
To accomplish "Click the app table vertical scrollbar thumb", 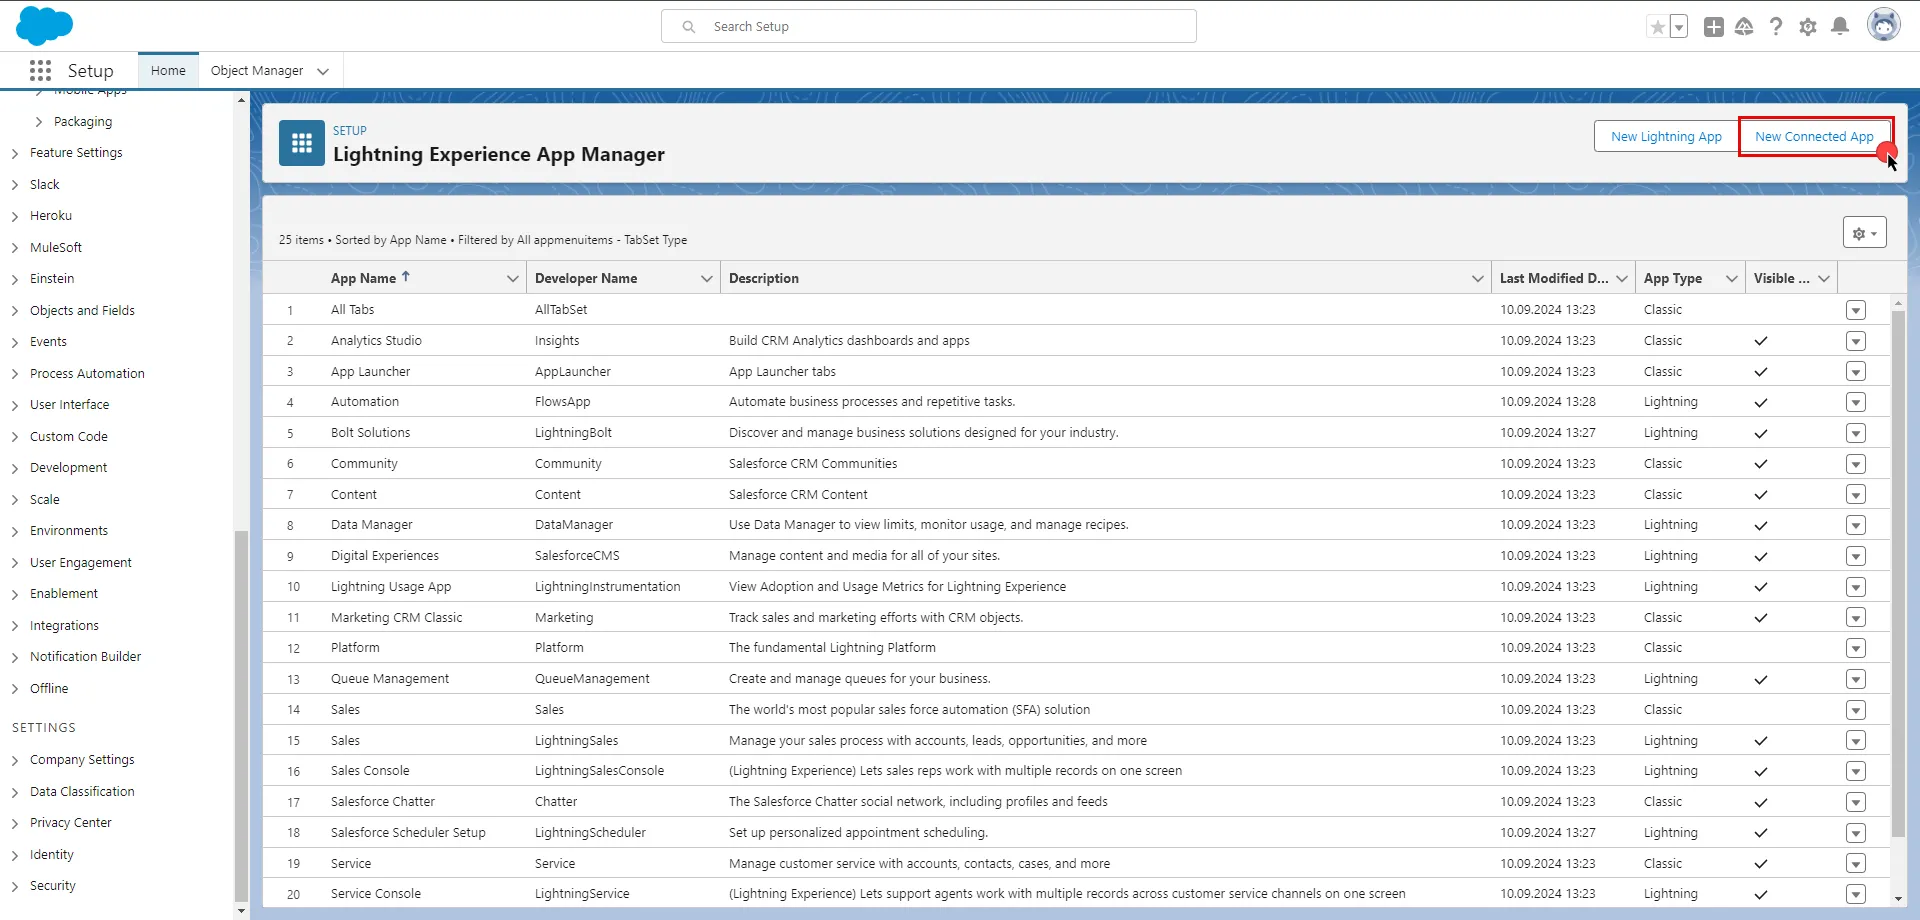I will tap(1898, 575).
